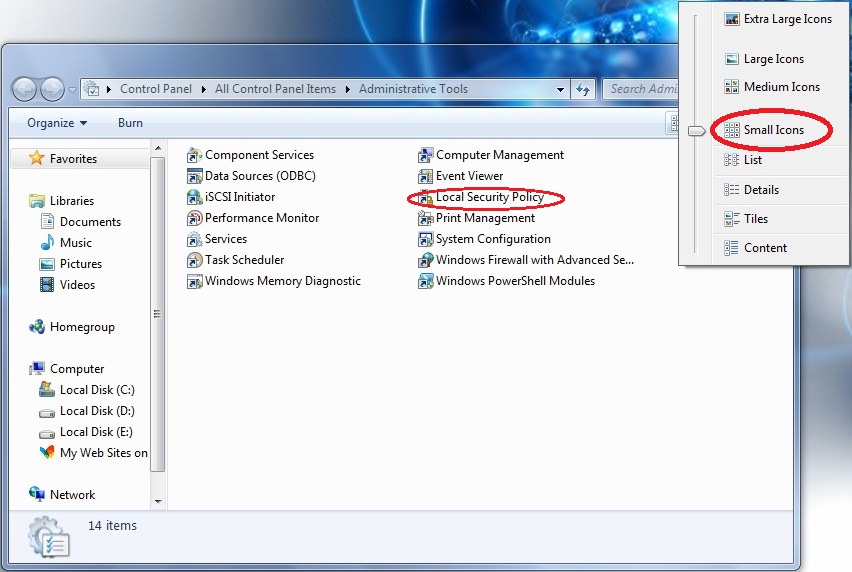852x572 pixels.
Task: Open Windows Firewall with Advanced Security icon
Action: click(x=425, y=260)
